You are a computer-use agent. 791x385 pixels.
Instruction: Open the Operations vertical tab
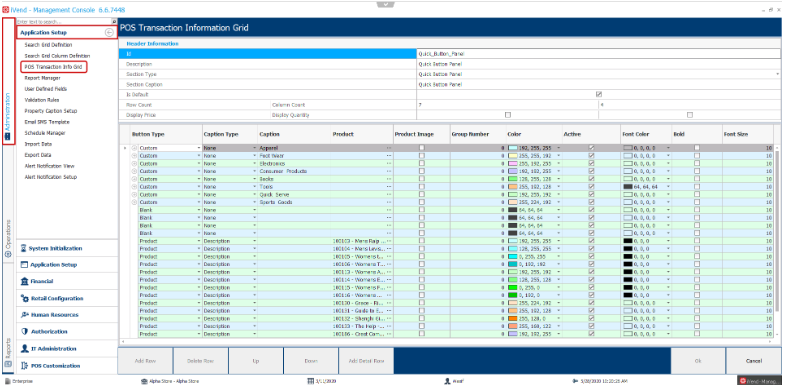click(8, 238)
